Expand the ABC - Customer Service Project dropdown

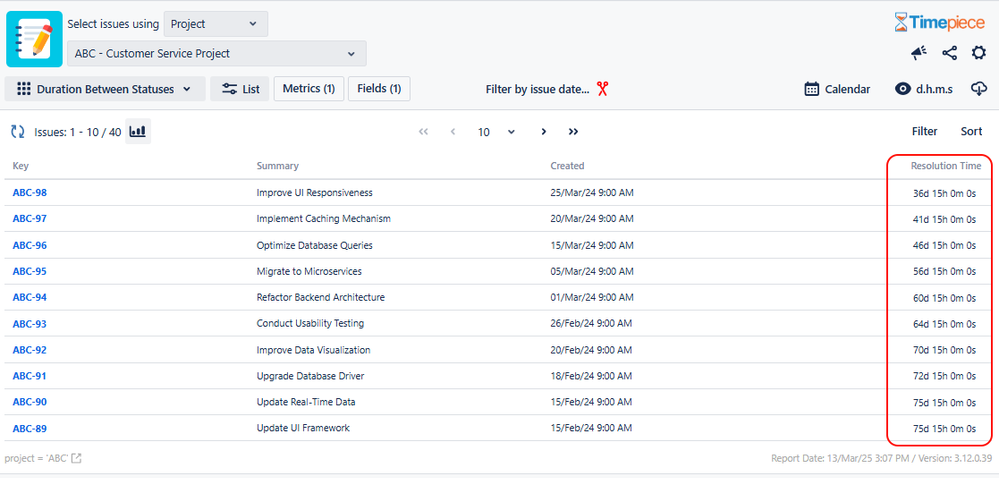[x=217, y=54]
